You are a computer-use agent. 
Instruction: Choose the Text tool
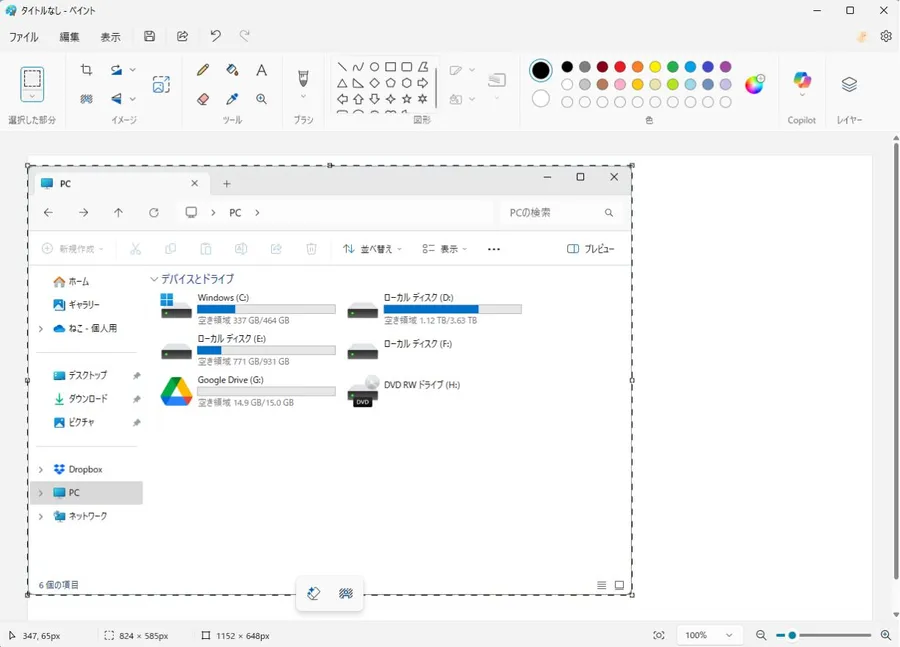[261, 70]
